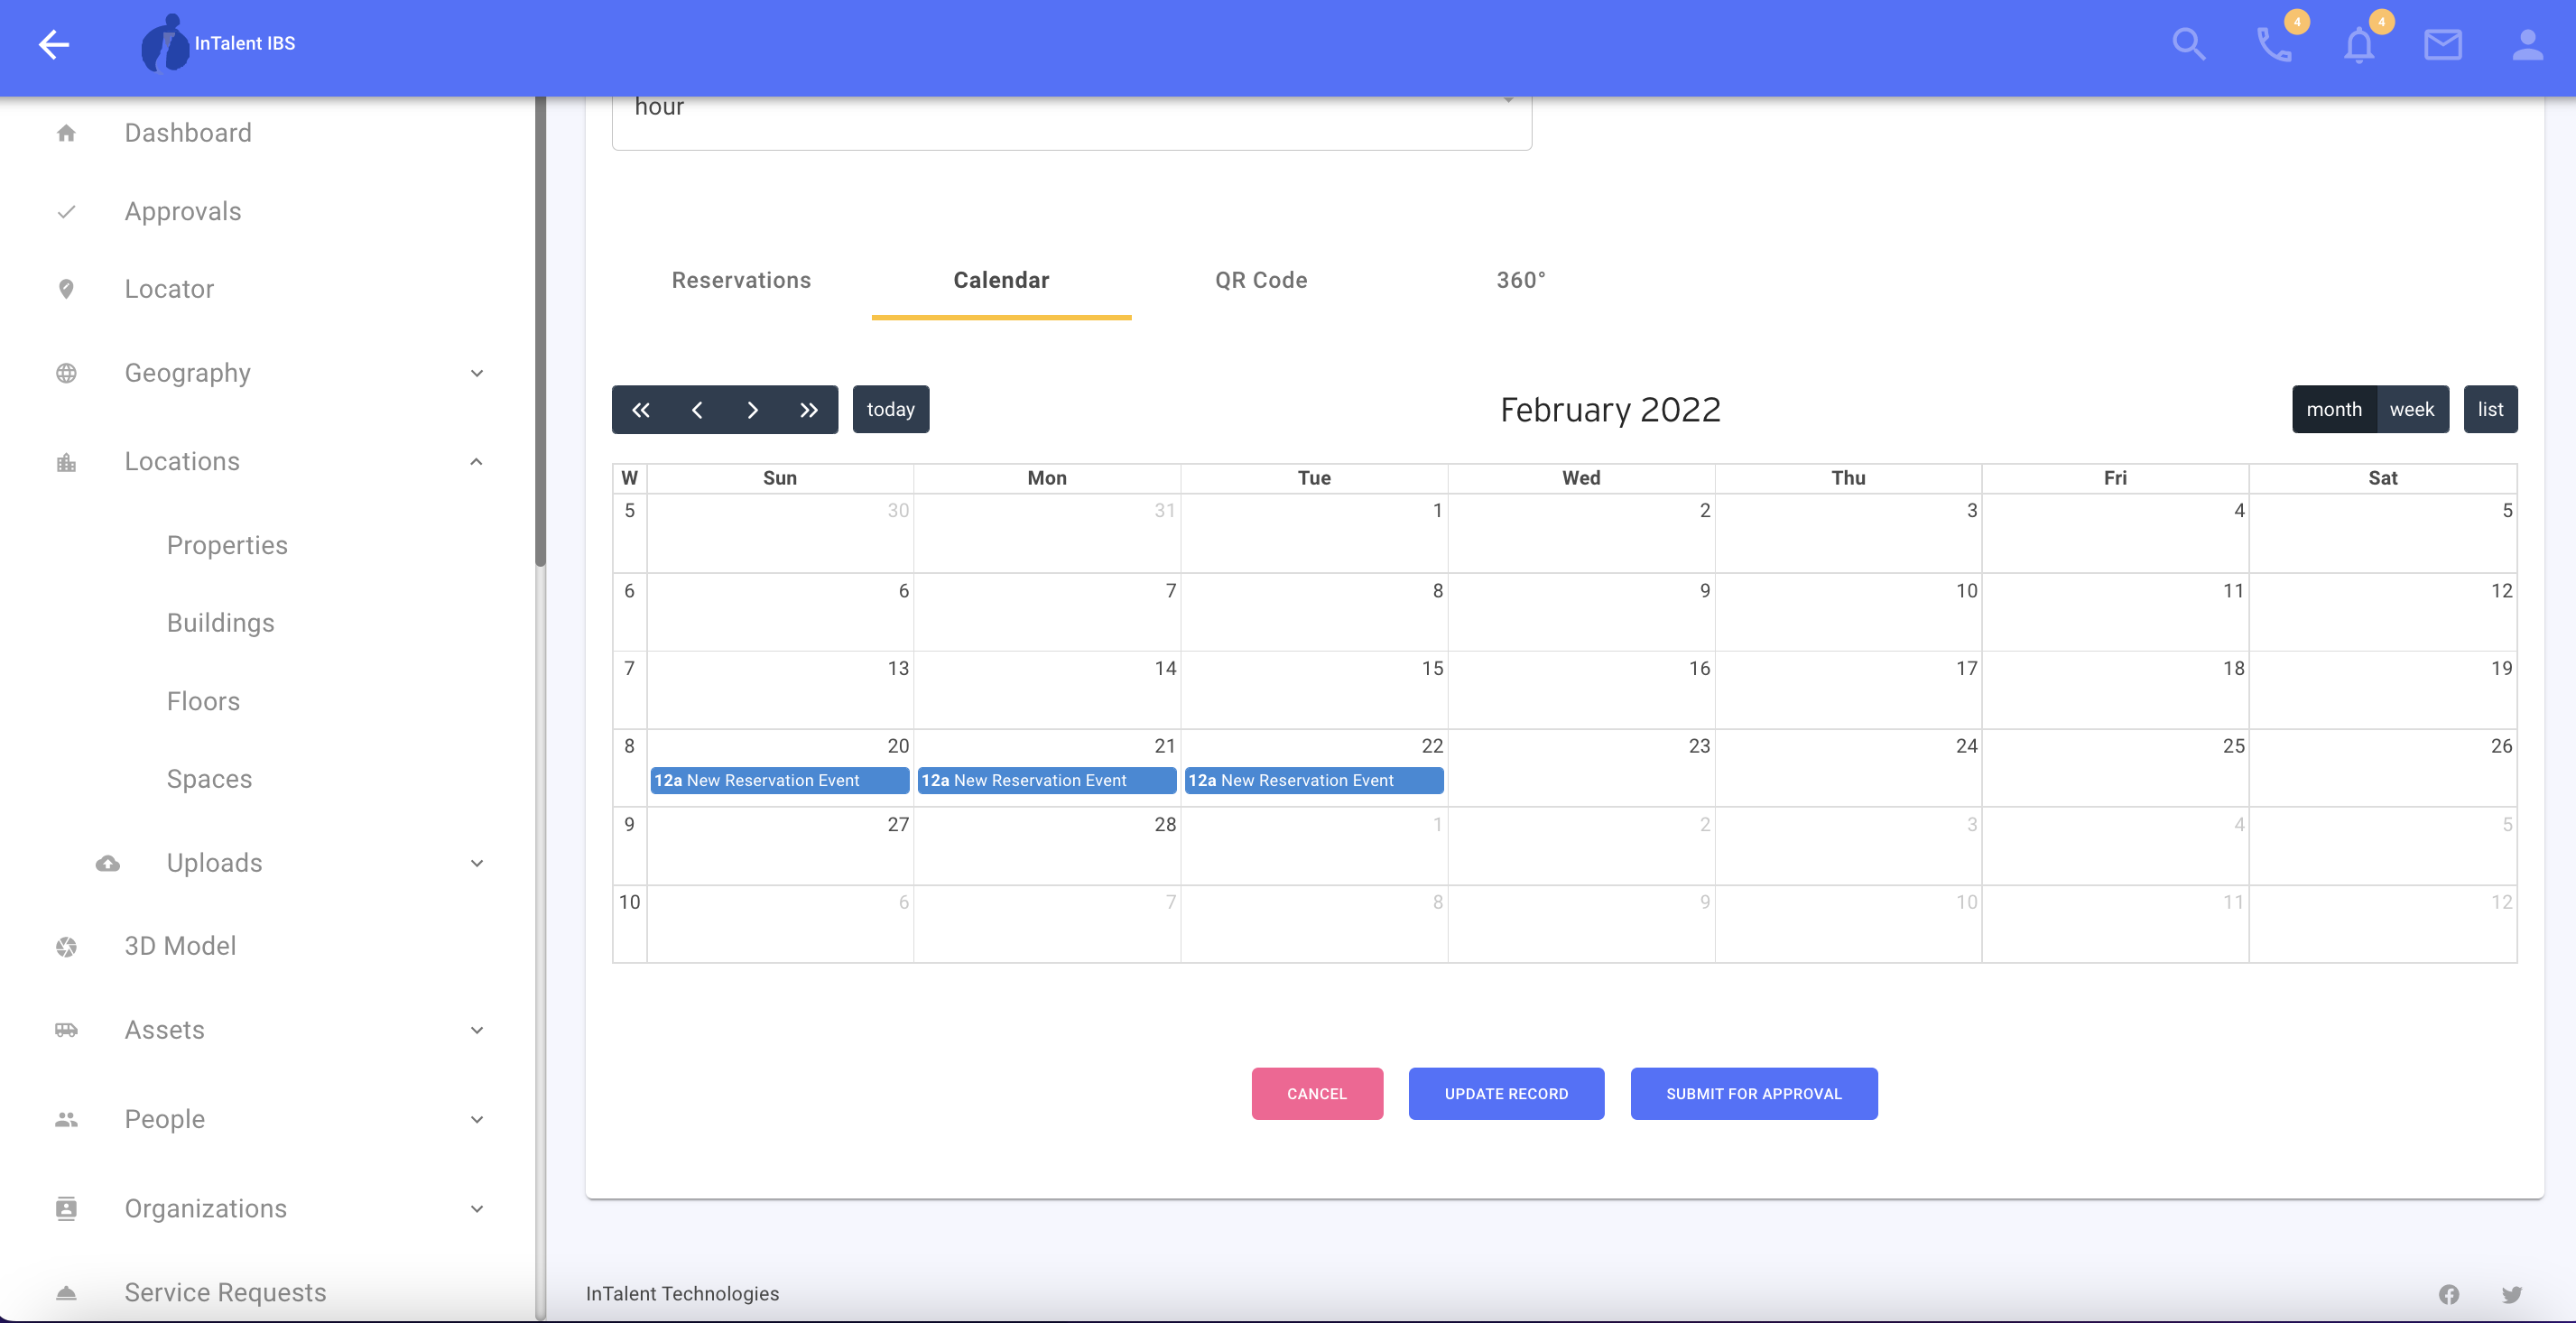Switch calendar to week view

pos(2411,410)
